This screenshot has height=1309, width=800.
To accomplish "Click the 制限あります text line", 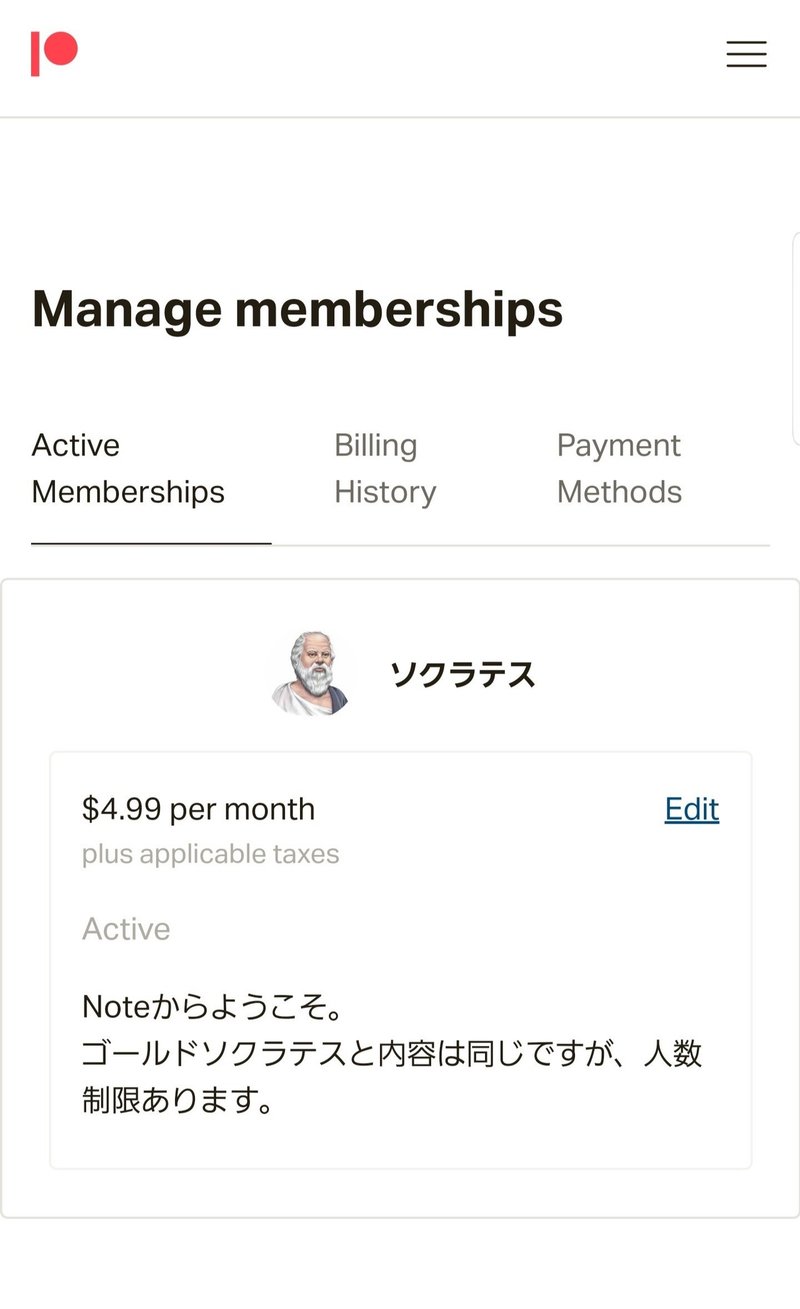I will 178,1101.
